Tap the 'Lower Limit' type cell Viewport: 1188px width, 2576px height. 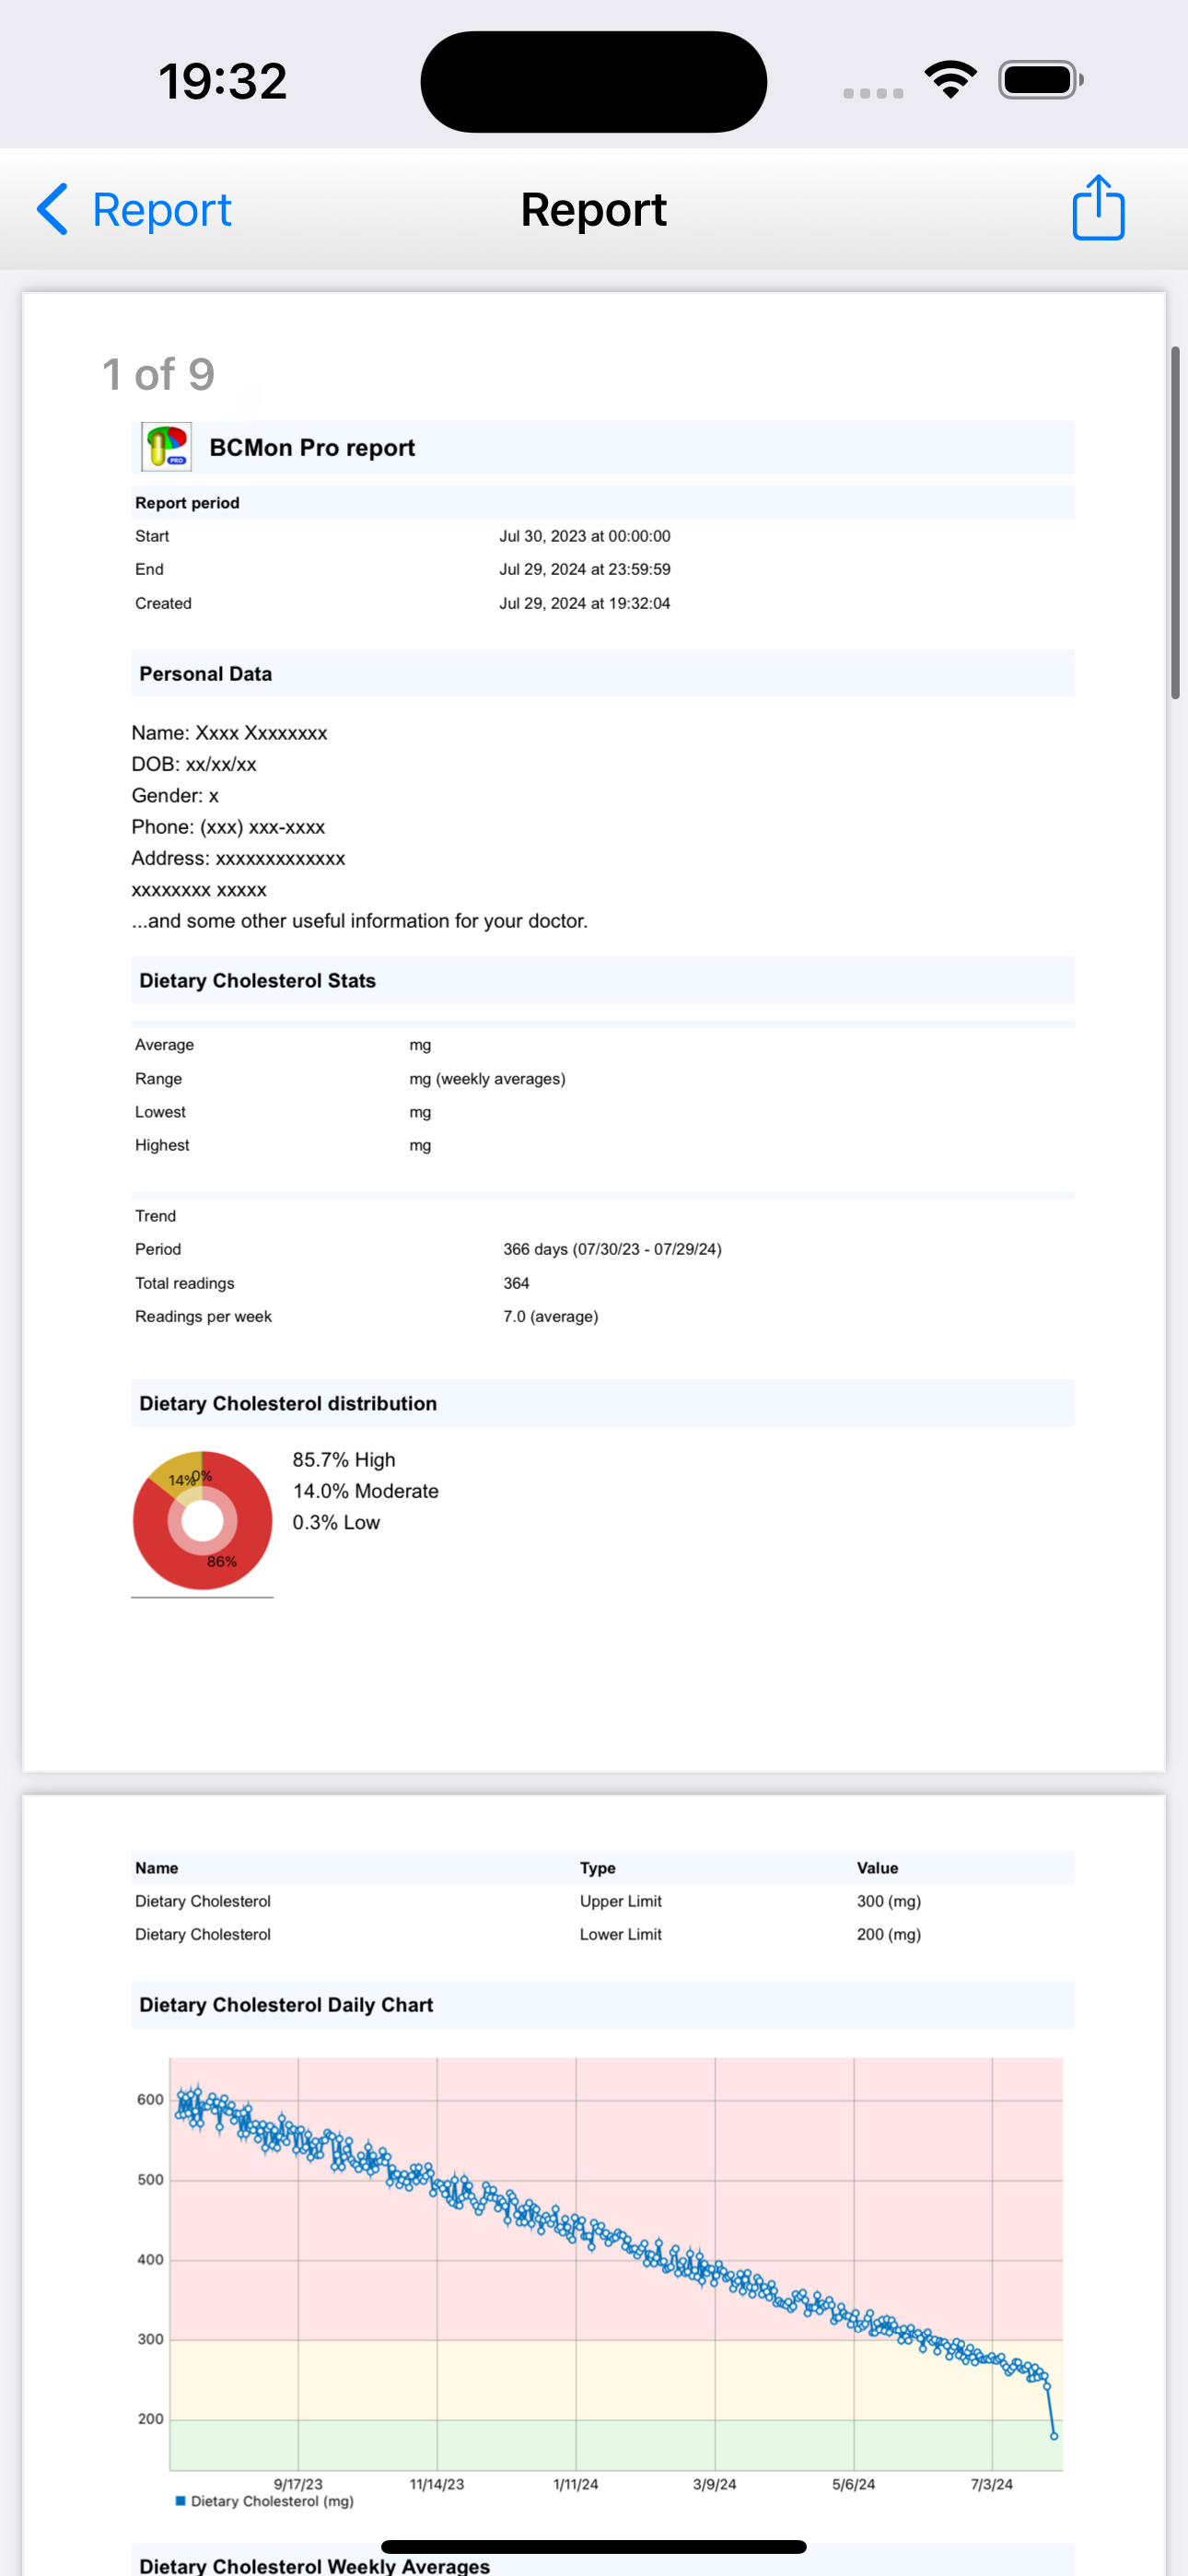click(620, 1934)
